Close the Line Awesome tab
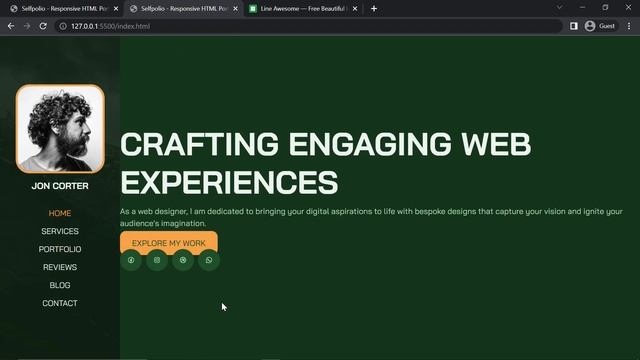The width and height of the screenshot is (640, 360). (x=355, y=9)
